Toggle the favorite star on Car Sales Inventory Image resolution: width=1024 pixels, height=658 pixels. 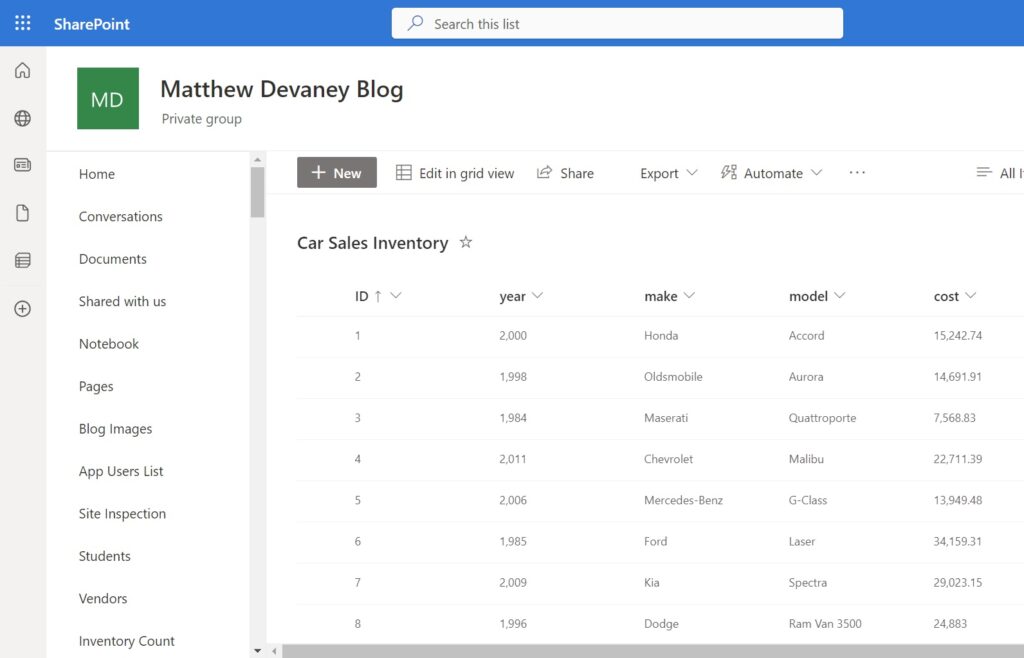(465, 241)
